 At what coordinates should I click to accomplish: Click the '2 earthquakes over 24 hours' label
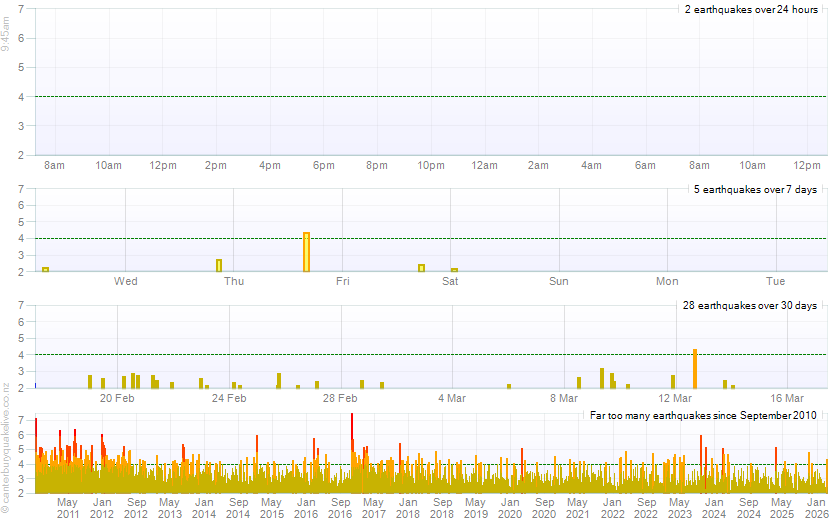[x=751, y=9]
